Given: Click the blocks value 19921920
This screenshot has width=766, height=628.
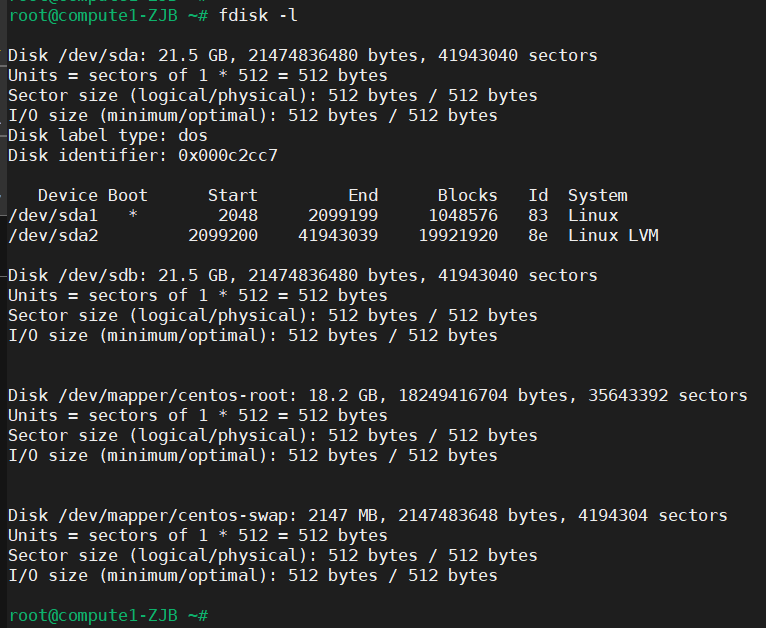Looking at the screenshot, I should click(457, 236).
